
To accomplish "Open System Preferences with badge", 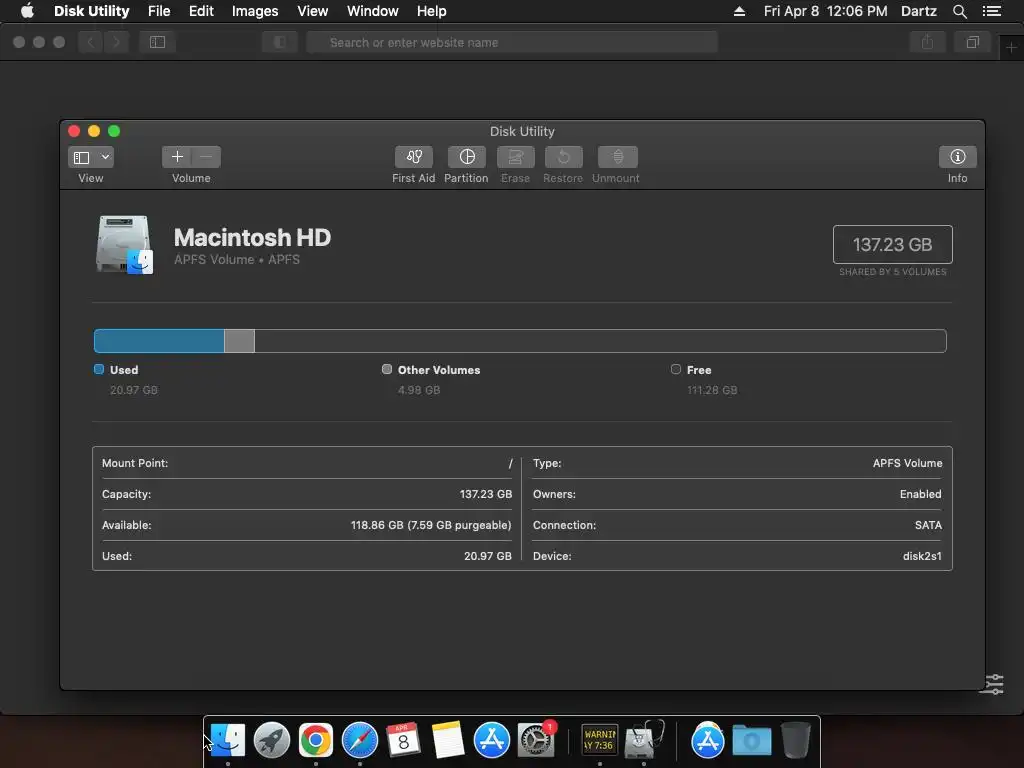I will (536, 741).
